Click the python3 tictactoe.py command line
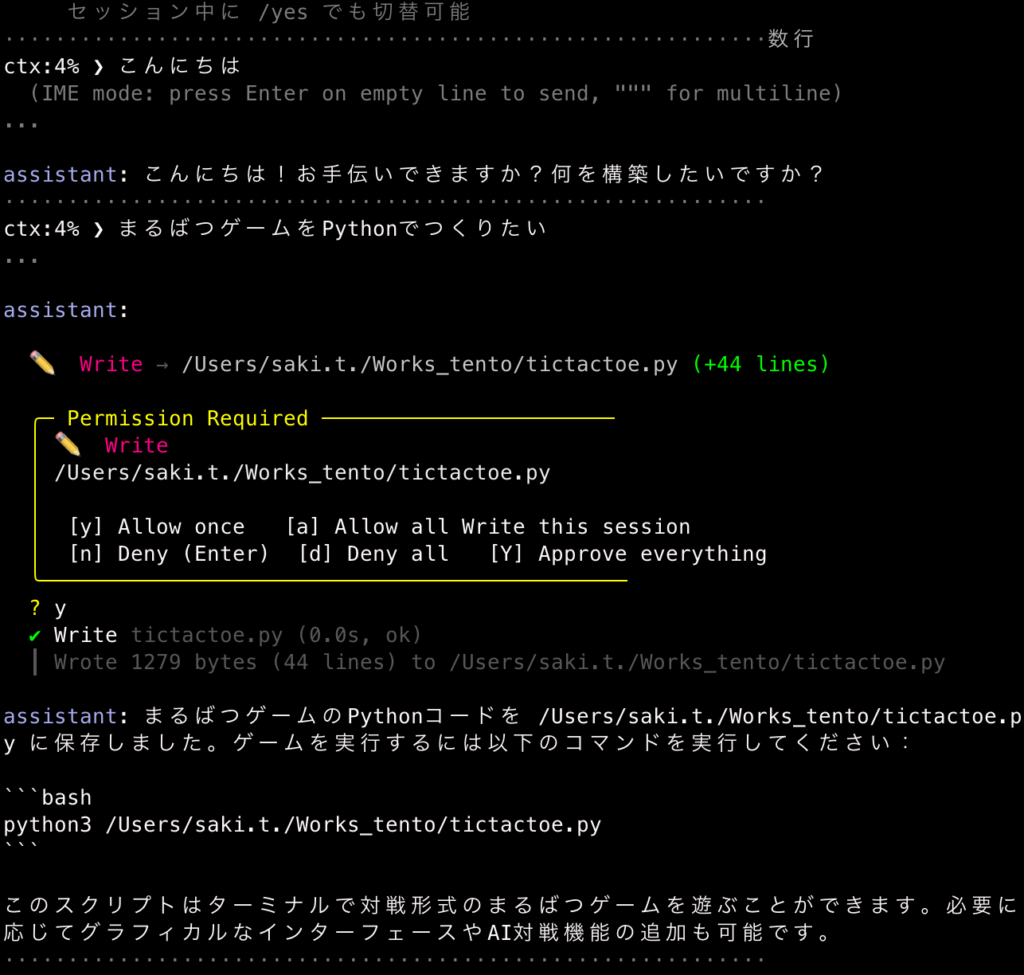1024x975 pixels. [x=302, y=825]
